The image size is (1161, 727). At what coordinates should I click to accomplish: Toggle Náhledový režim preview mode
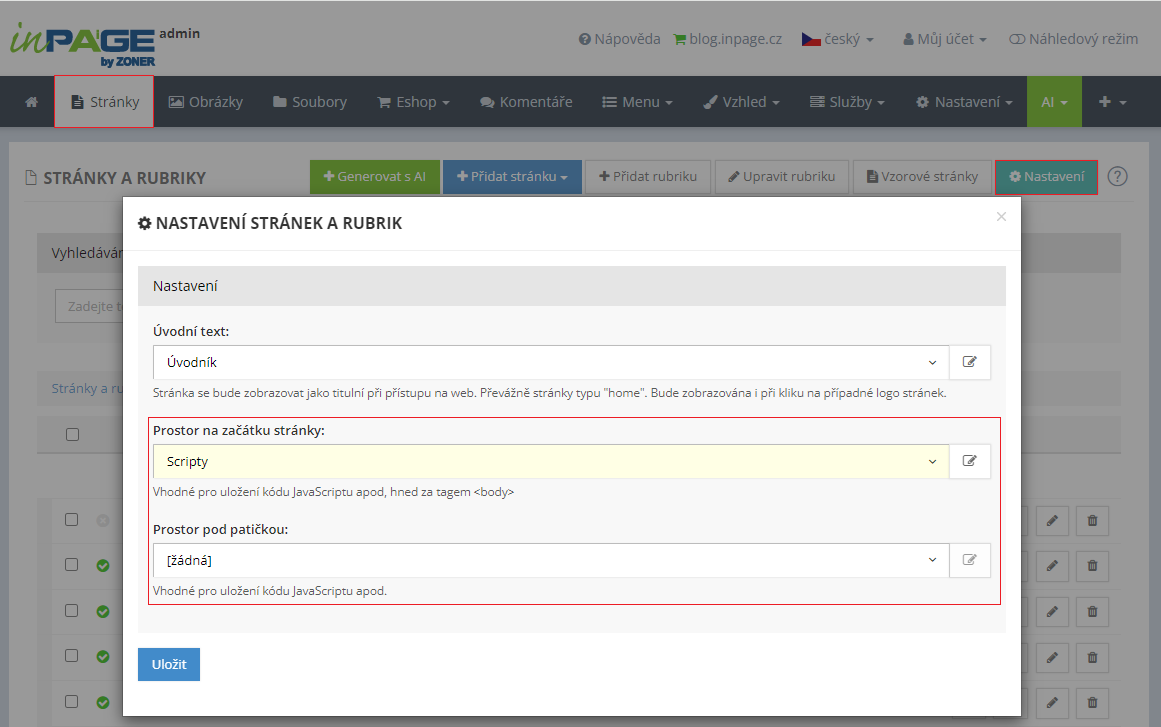tap(1073, 39)
